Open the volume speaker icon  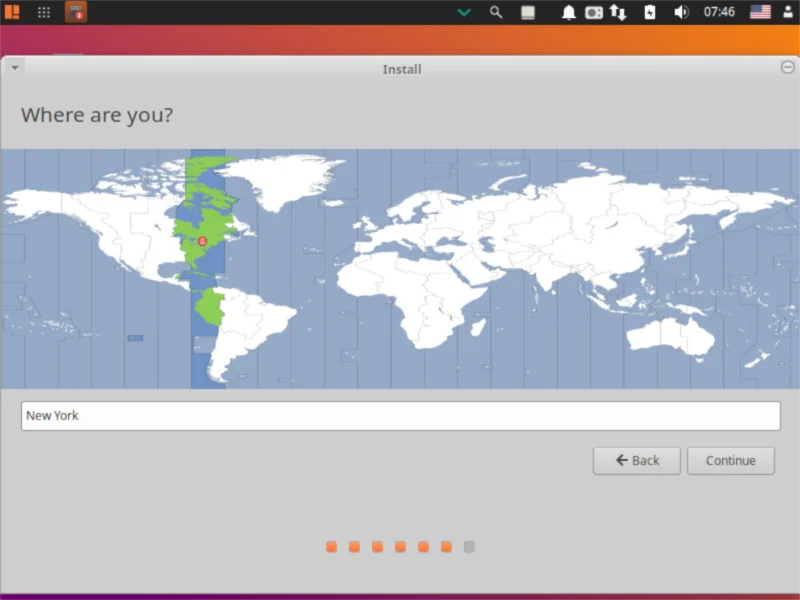click(x=681, y=12)
